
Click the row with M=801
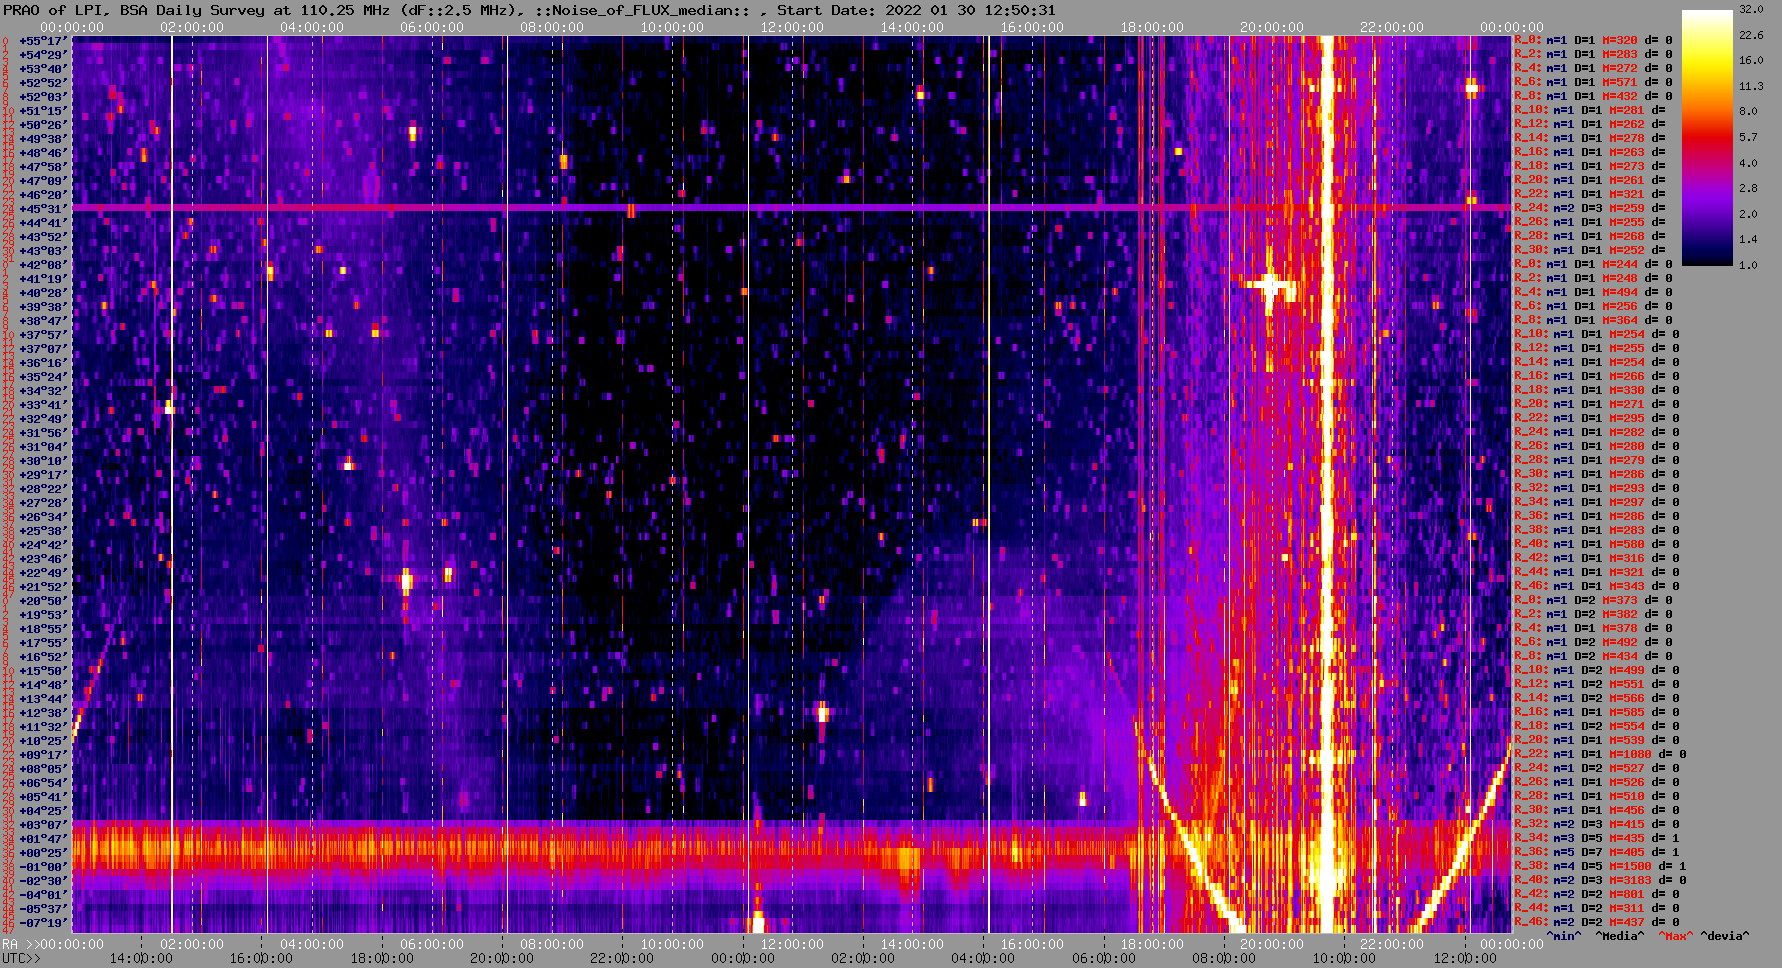click(1597, 894)
